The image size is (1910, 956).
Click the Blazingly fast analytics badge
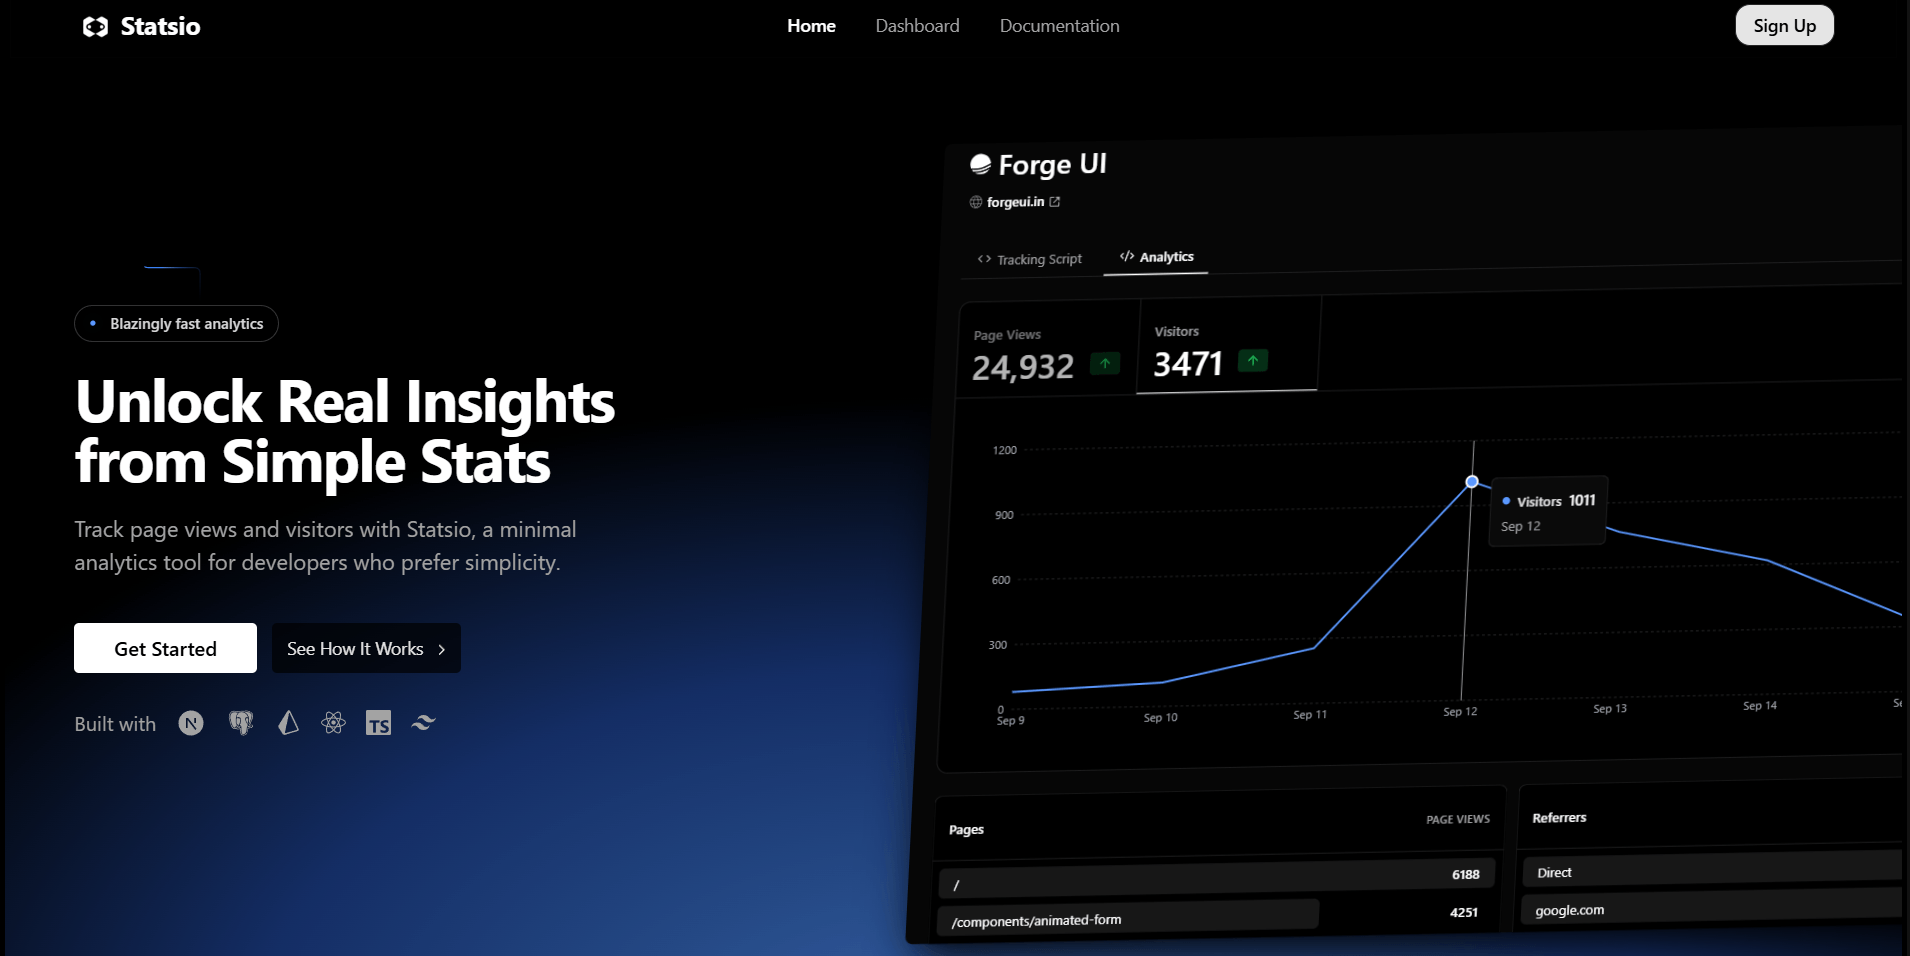[176, 324]
